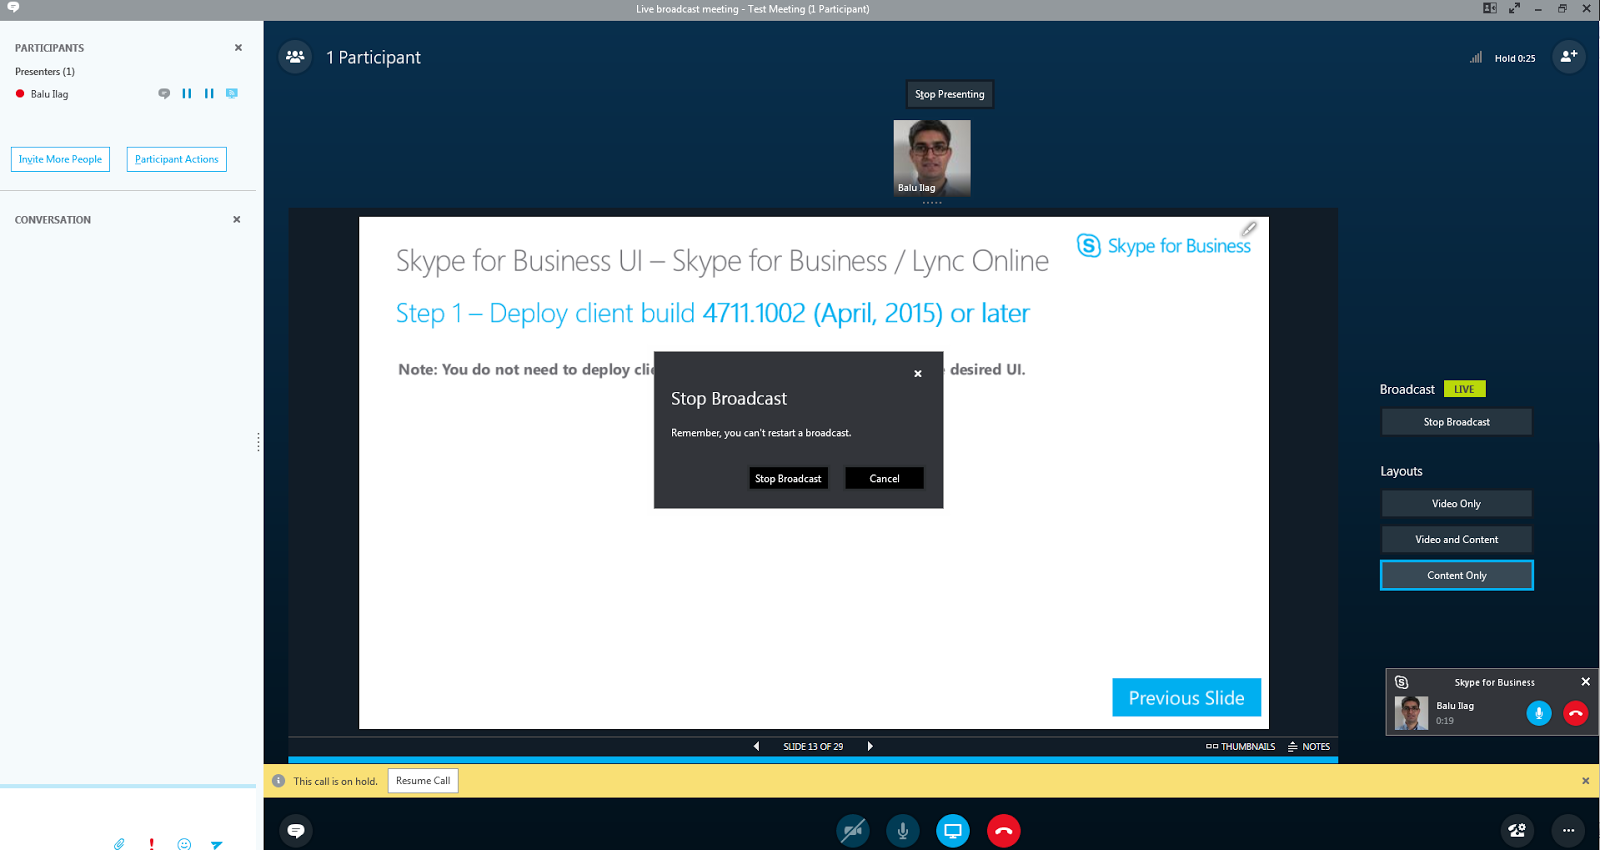
Task: Go to next slide arrow
Action: [870, 746]
